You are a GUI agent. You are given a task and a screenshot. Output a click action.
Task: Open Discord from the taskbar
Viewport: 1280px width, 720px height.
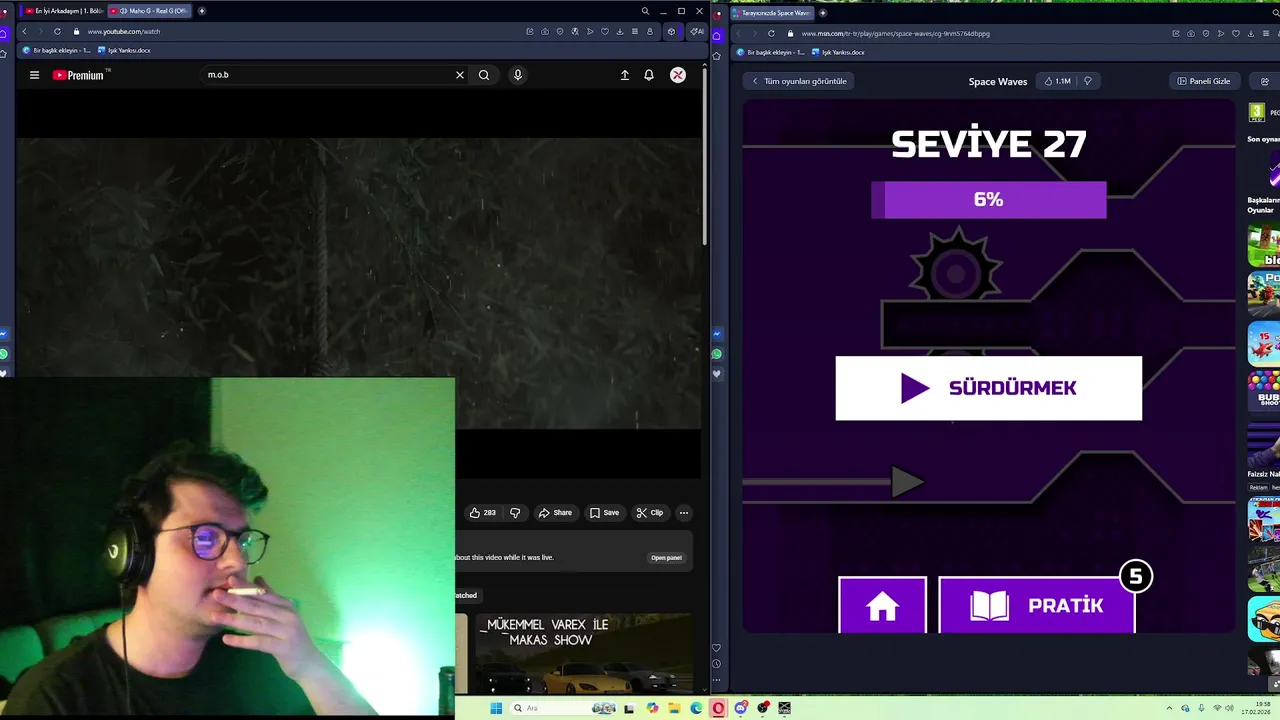point(741,708)
